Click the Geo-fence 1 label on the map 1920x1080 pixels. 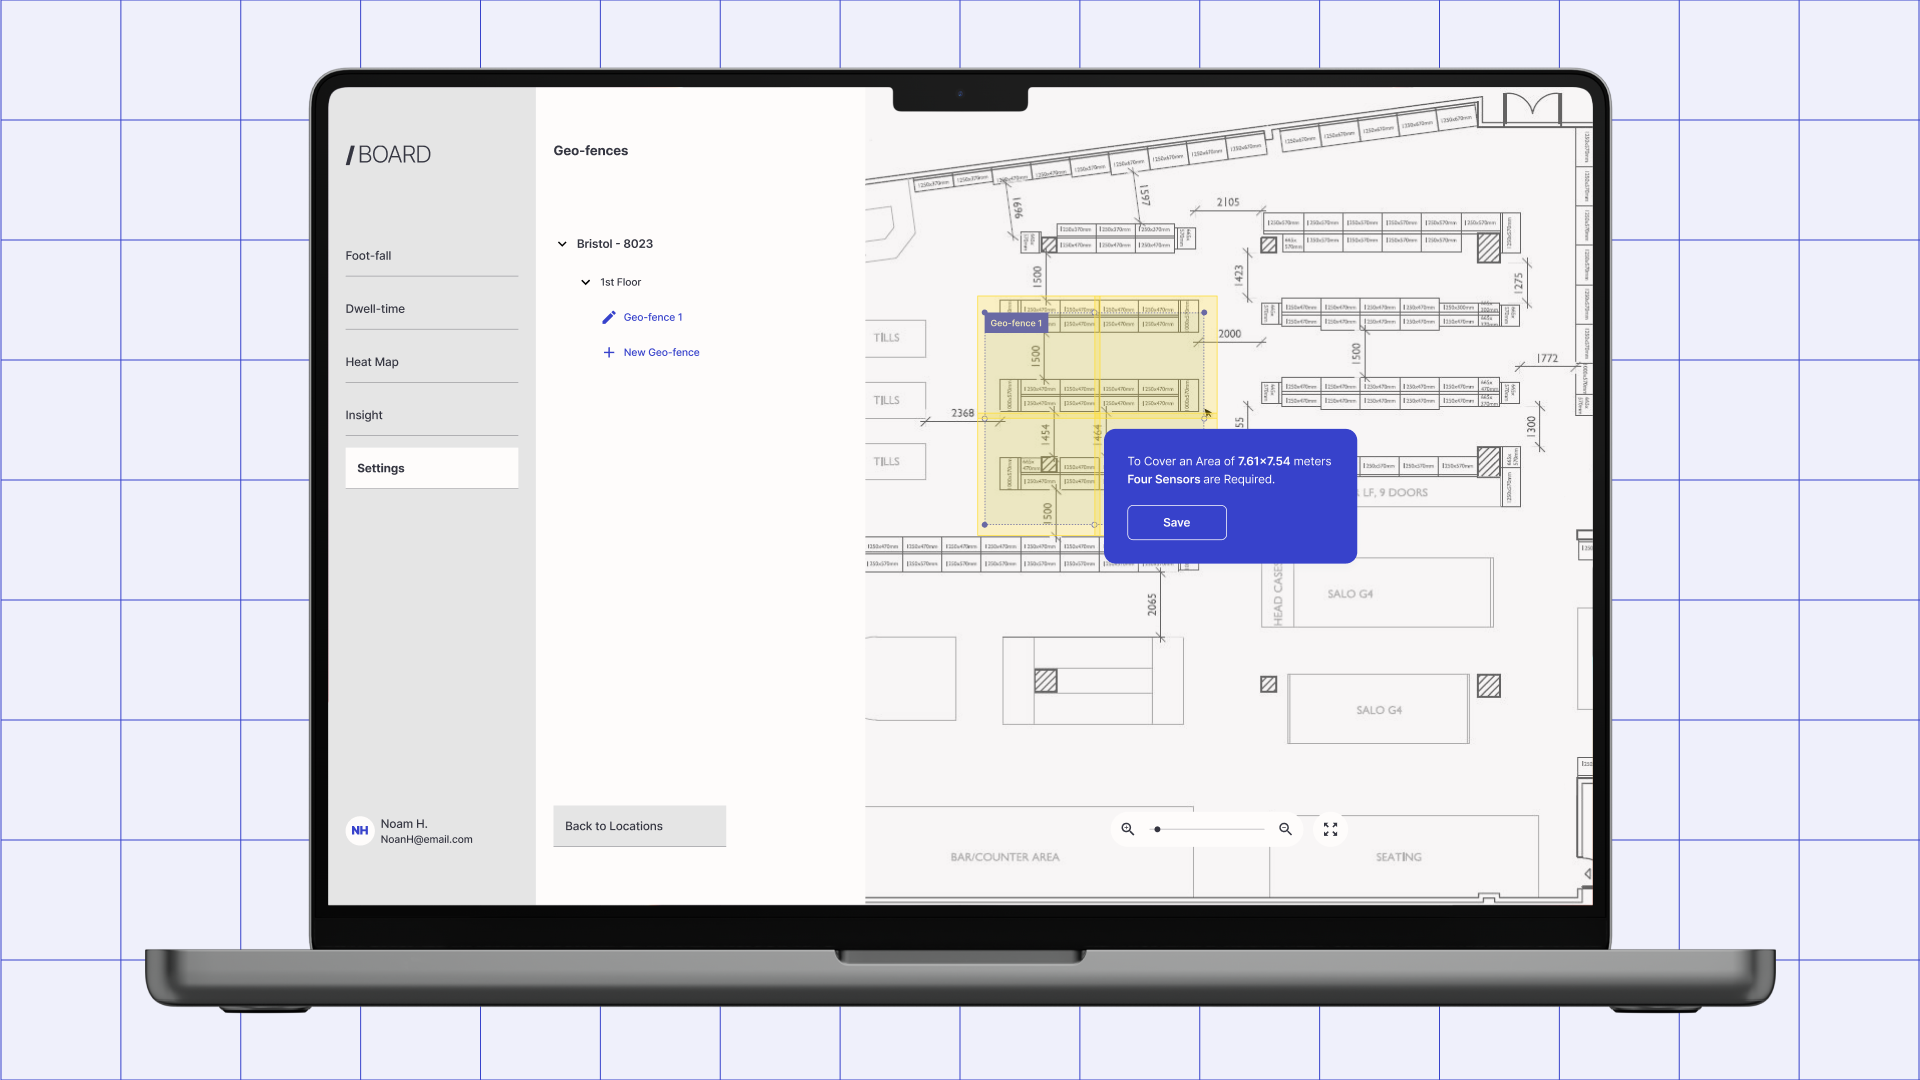(x=1016, y=324)
